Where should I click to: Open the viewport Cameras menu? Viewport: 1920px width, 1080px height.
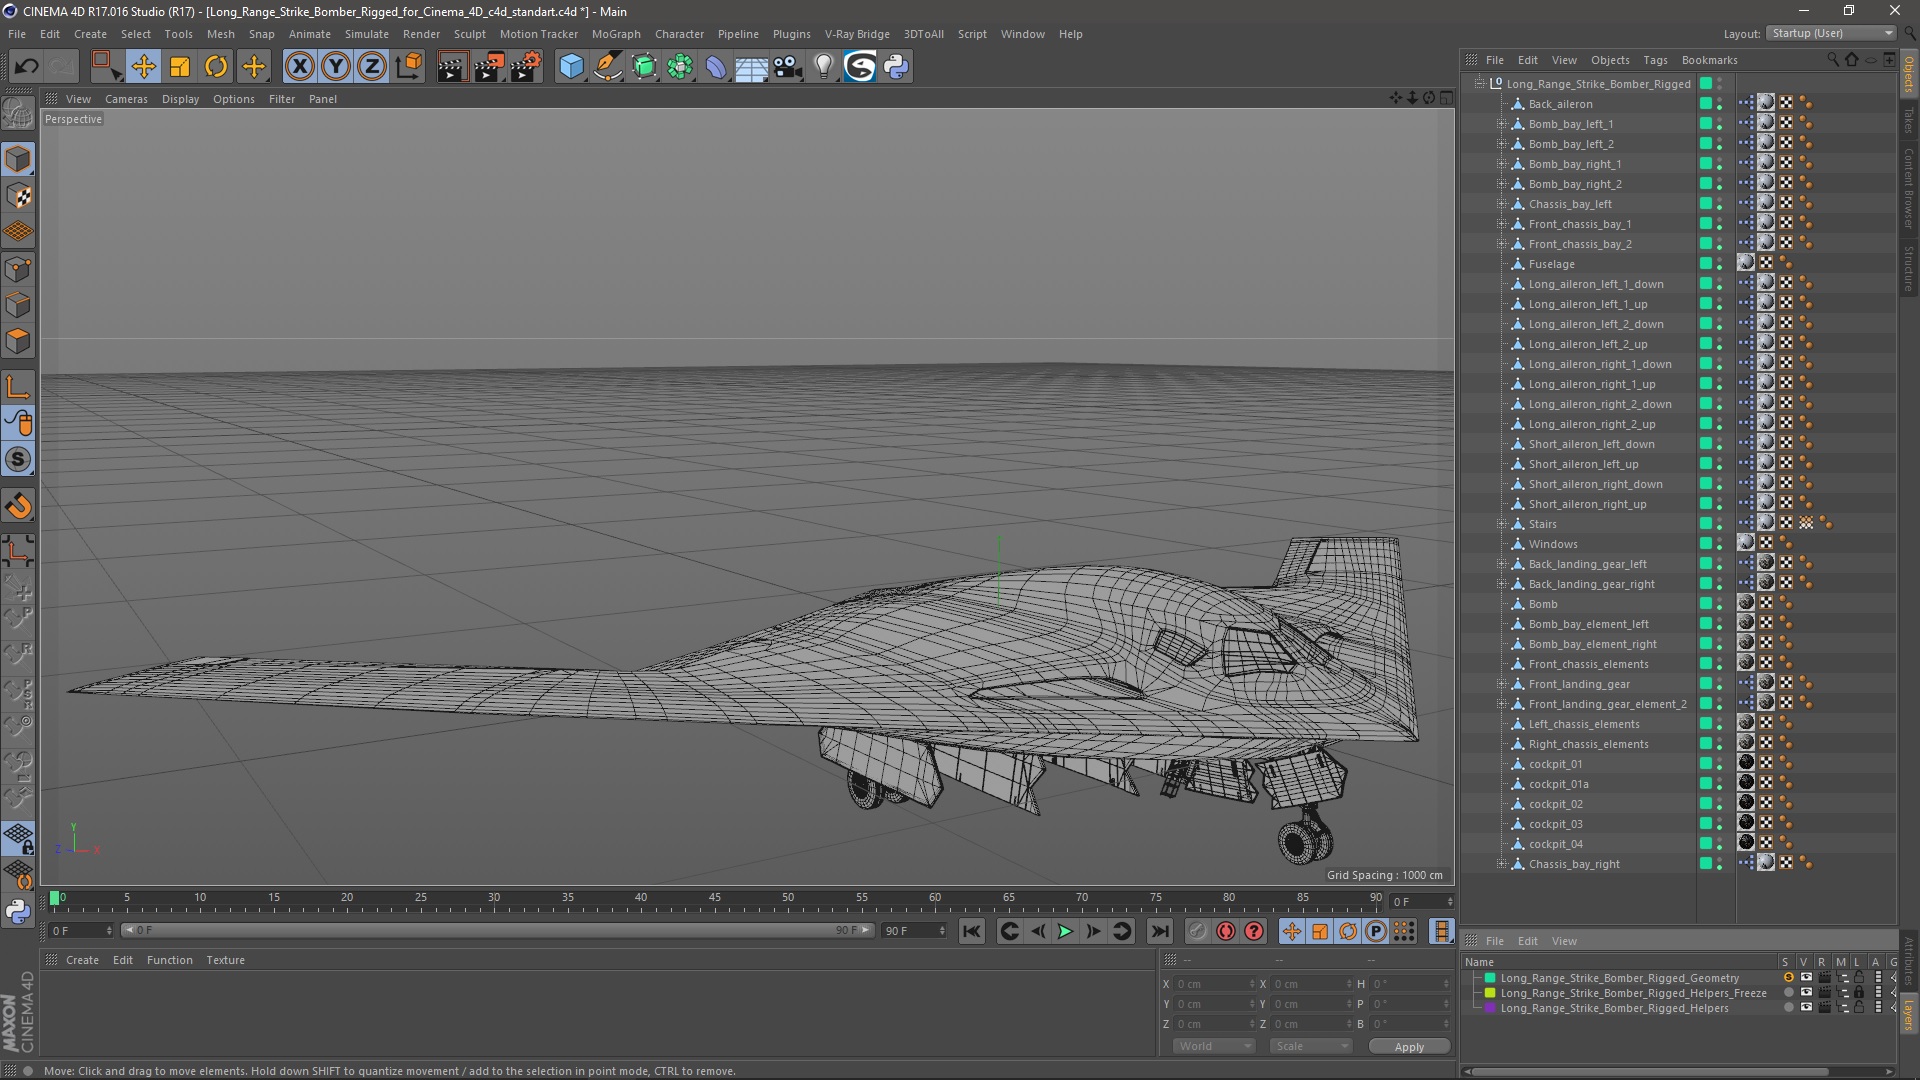[x=126, y=99]
